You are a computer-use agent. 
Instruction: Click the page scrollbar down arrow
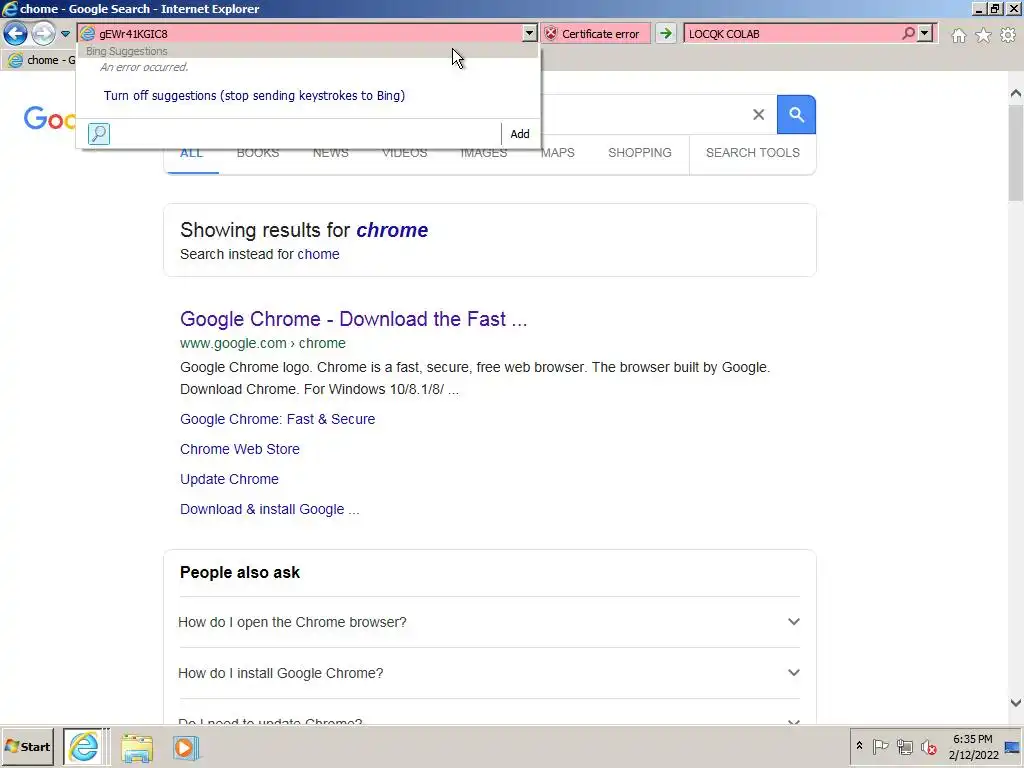pos(1016,703)
